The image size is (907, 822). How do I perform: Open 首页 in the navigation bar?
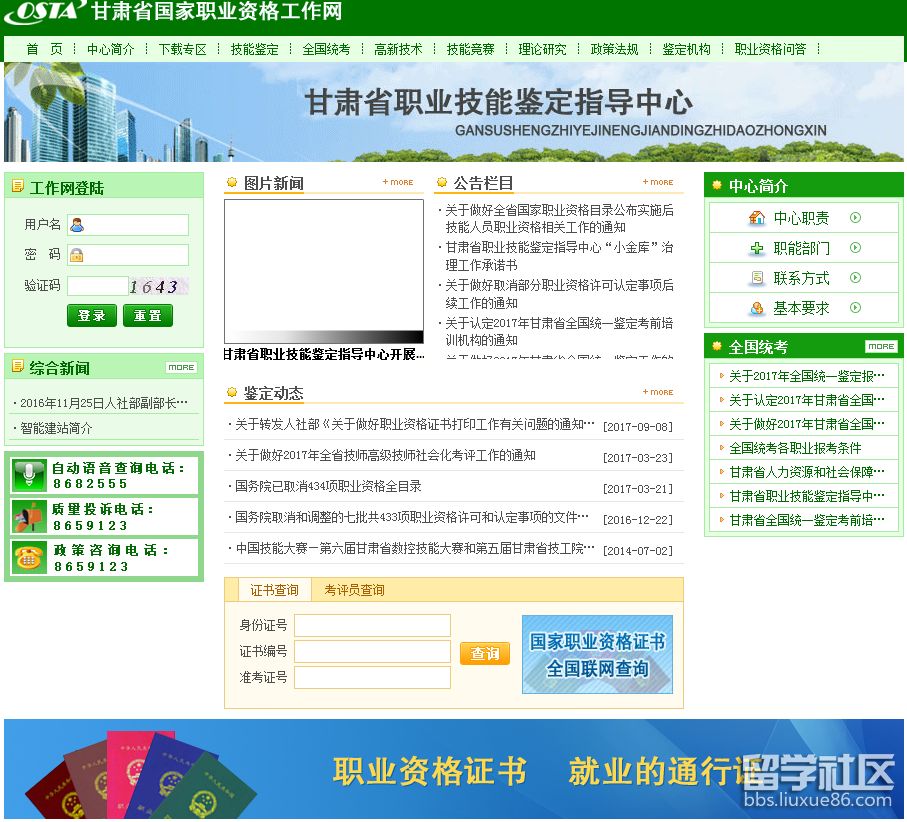pyautogui.click(x=44, y=49)
